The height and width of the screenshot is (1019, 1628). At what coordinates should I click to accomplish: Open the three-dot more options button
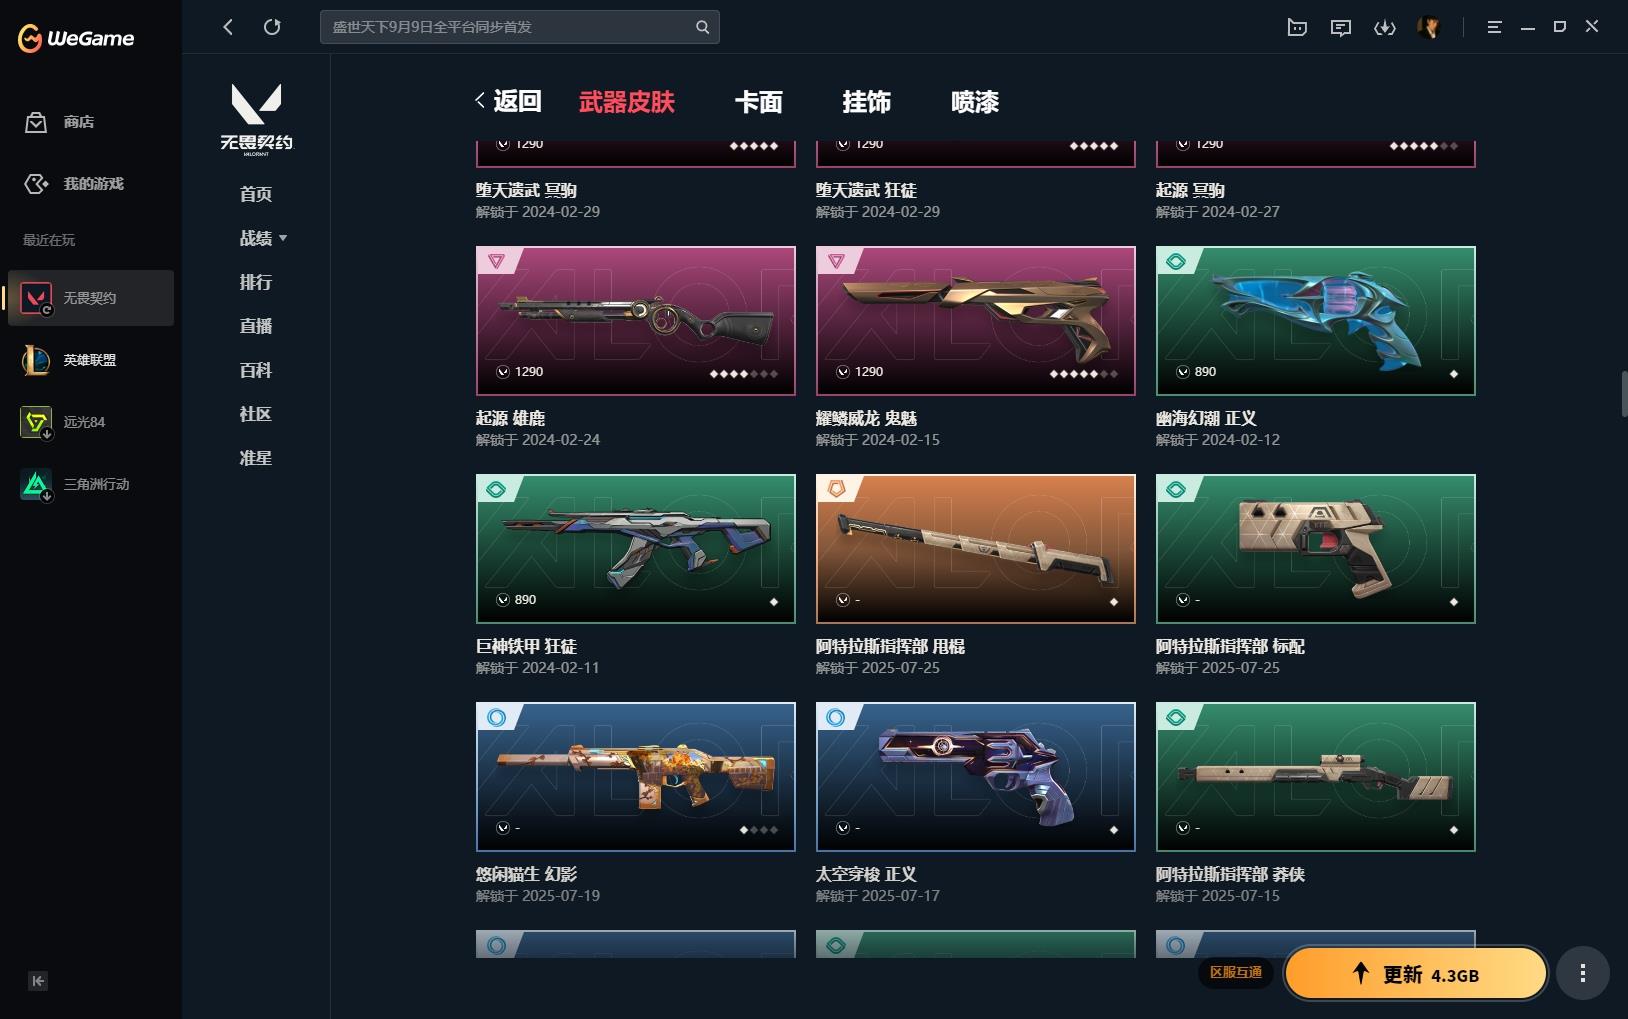[x=1582, y=973]
